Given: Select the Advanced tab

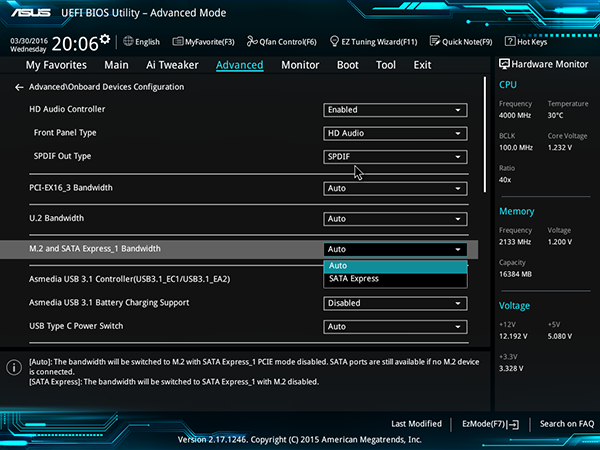Looking at the screenshot, I should 240,65.
